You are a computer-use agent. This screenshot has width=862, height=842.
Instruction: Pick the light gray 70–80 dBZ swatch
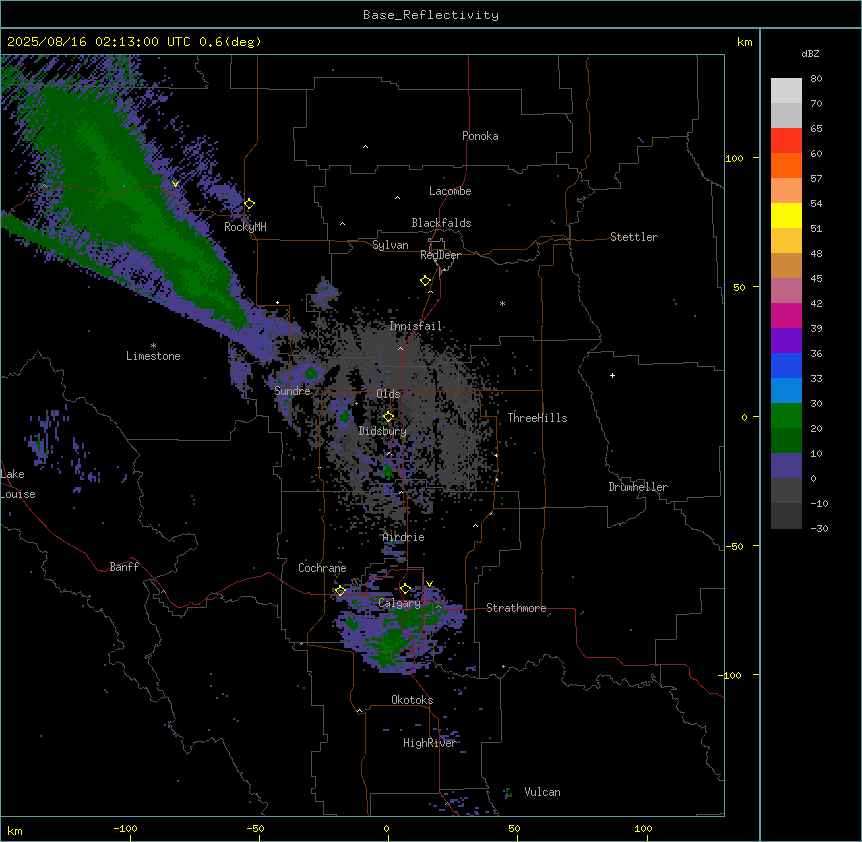[786, 91]
